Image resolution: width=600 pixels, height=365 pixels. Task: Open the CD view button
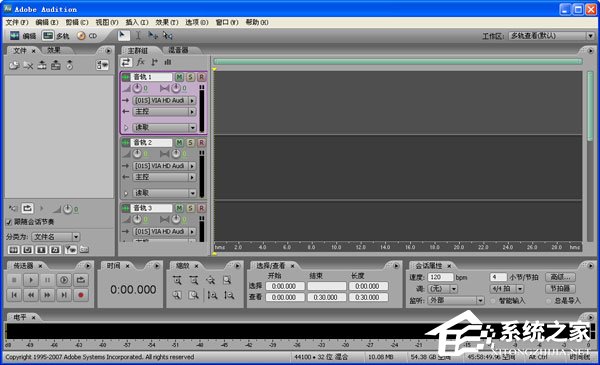click(x=87, y=36)
